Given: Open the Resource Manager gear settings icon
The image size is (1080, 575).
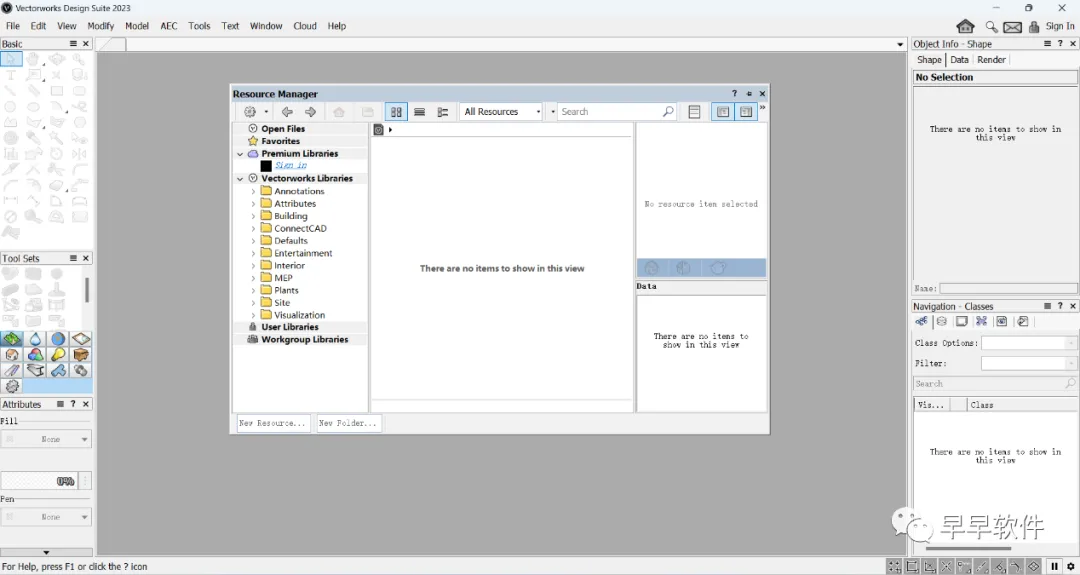Looking at the screenshot, I should (x=250, y=112).
